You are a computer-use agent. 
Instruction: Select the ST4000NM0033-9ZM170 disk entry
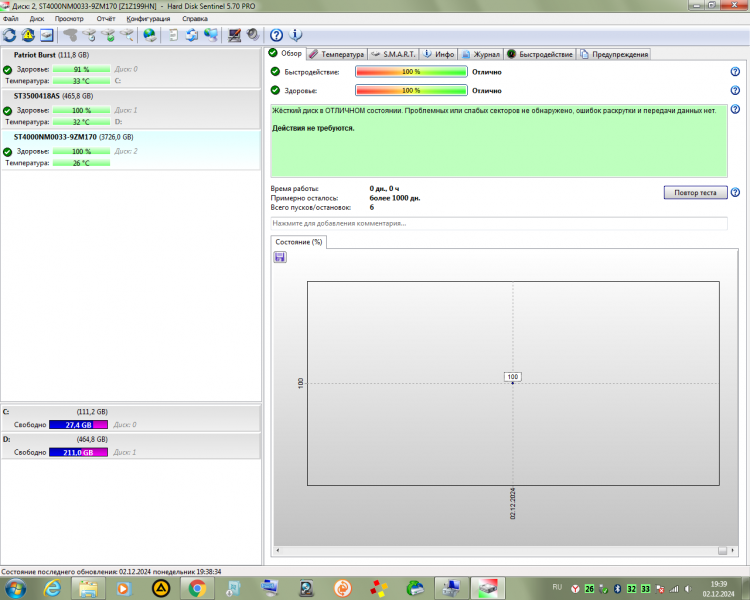(131, 150)
